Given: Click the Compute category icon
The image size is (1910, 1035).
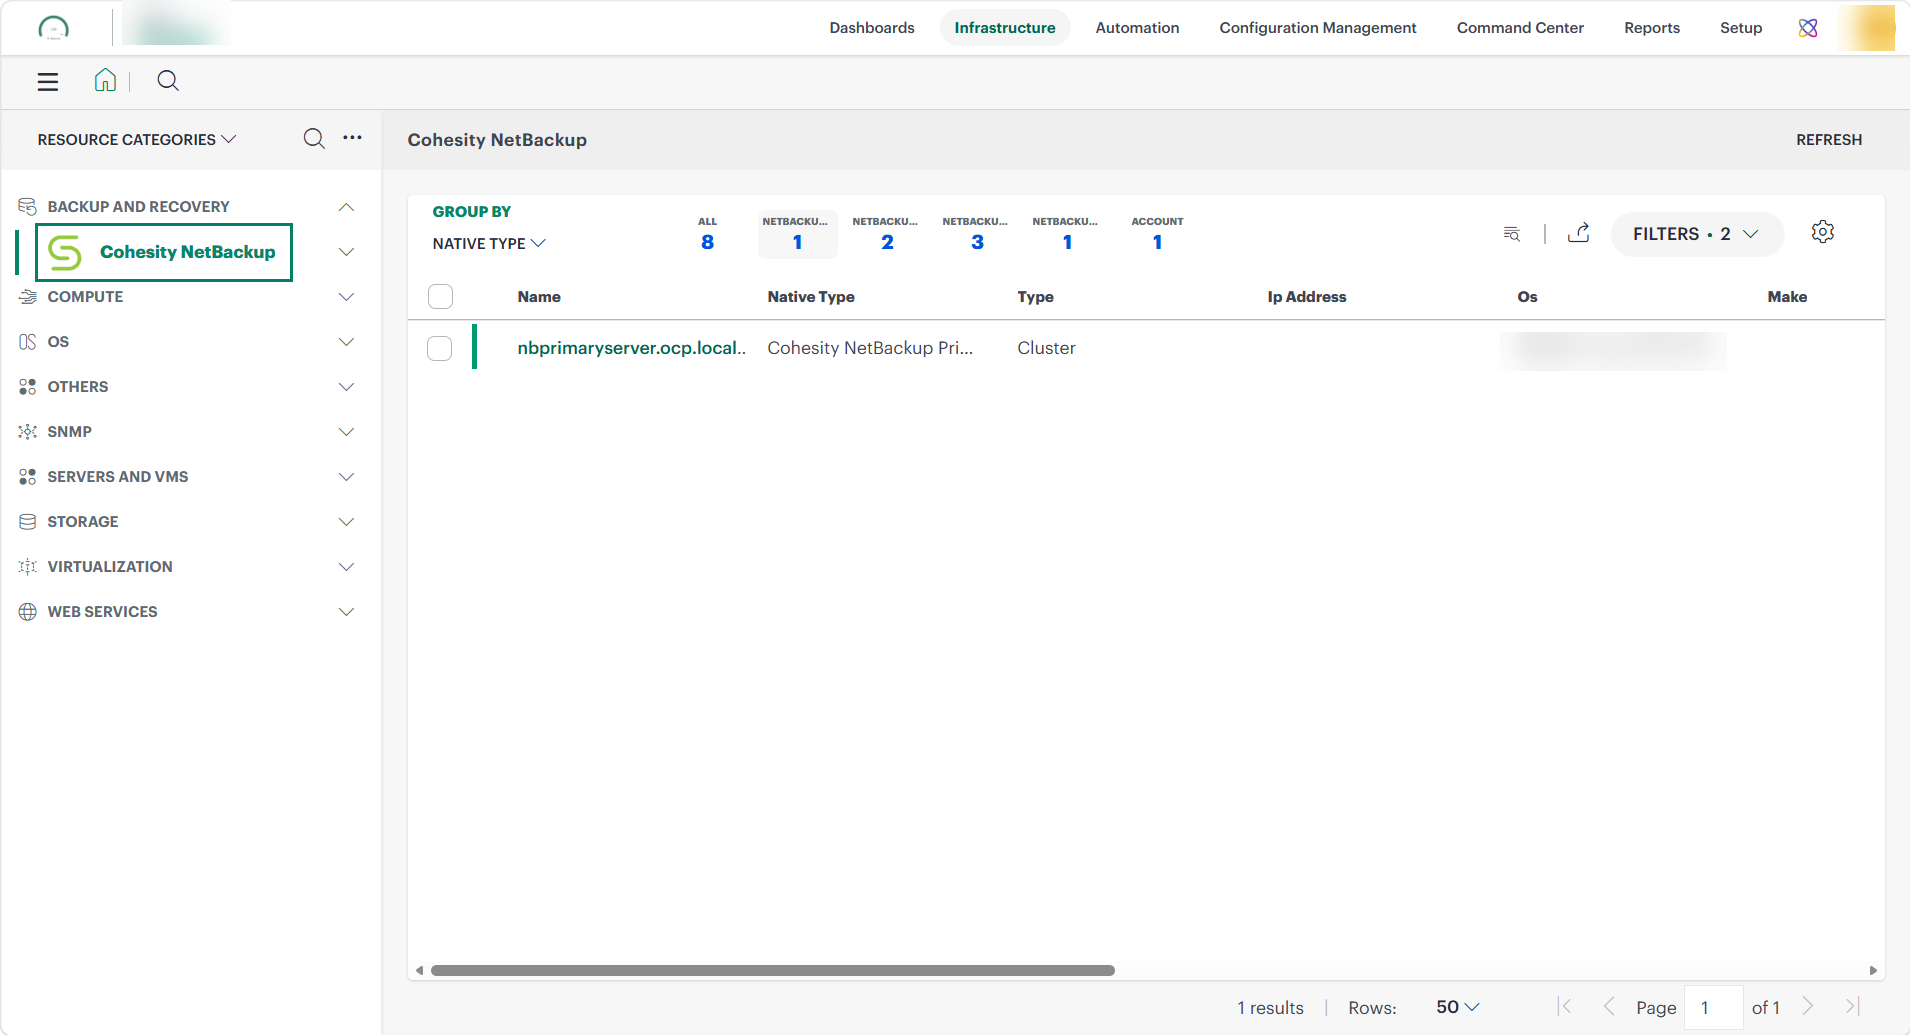Looking at the screenshot, I should pyautogui.click(x=27, y=297).
